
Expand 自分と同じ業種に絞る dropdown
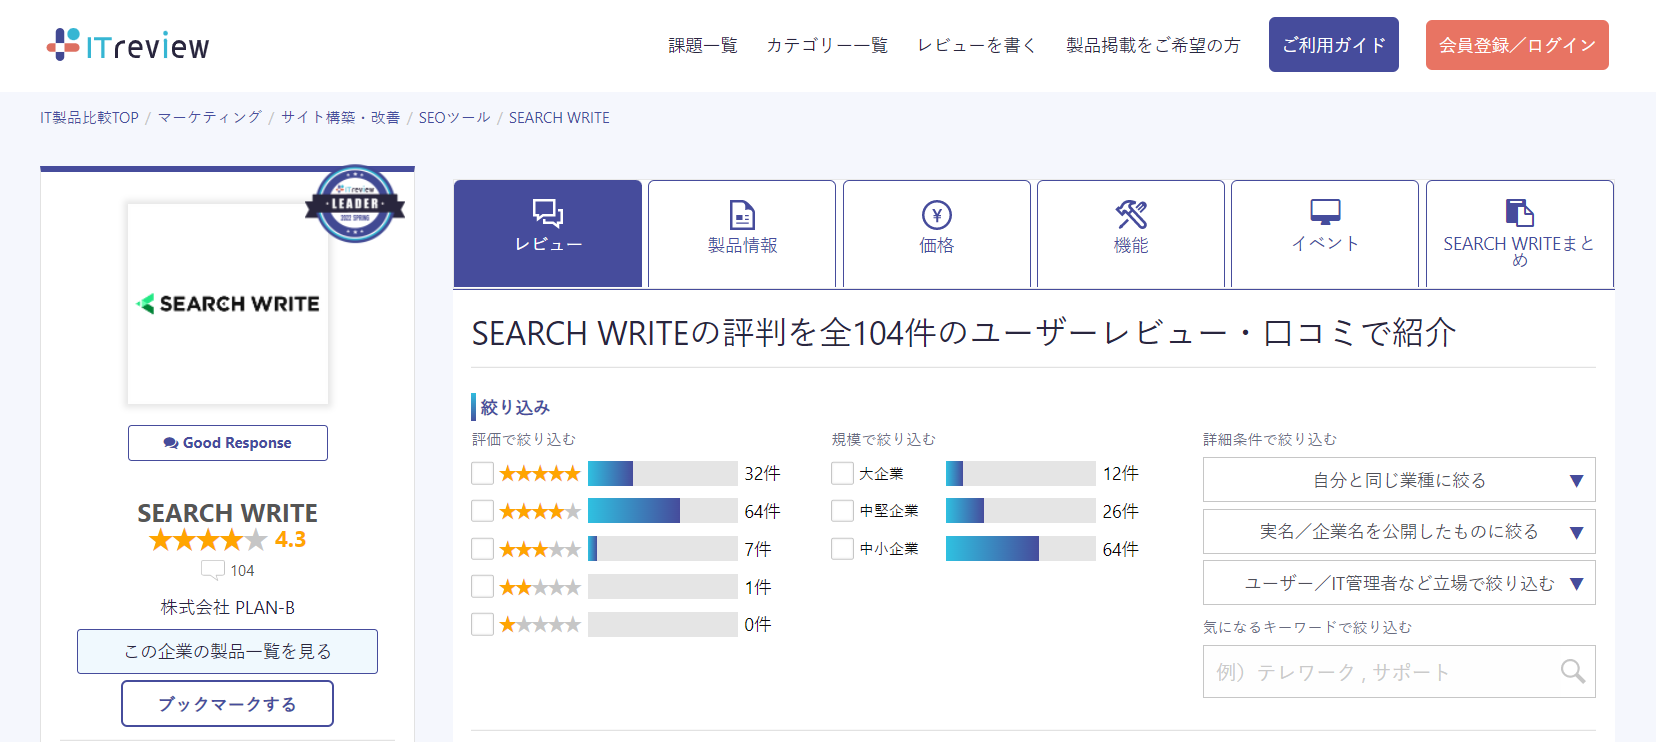click(x=1398, y=480)
